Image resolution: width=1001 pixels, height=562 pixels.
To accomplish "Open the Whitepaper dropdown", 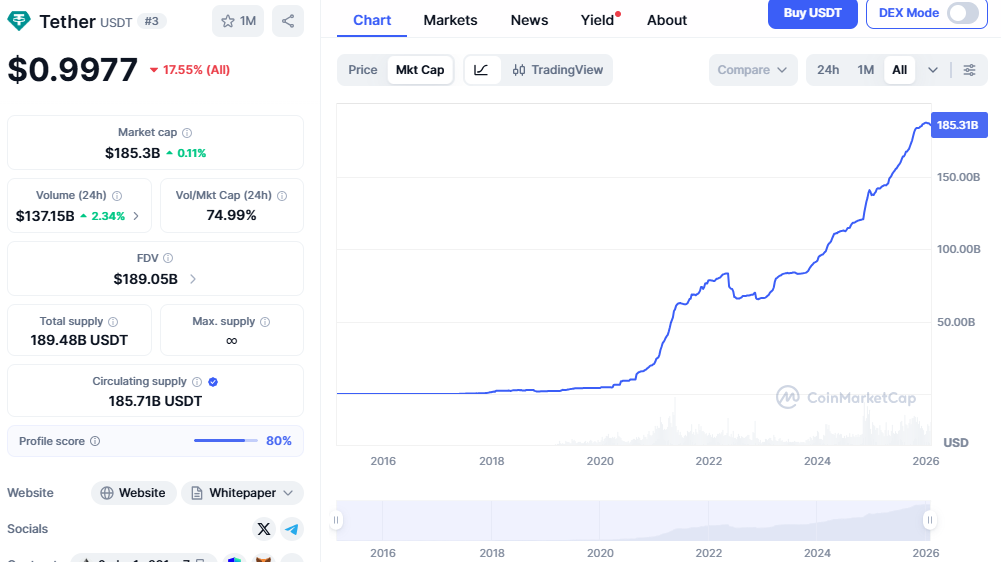I will [243, 493].
